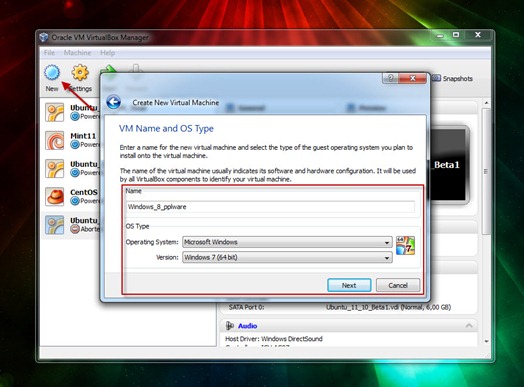524x387 pixels.
Task: Click the wizard help question-mark button
Action: tap(390, 78)
